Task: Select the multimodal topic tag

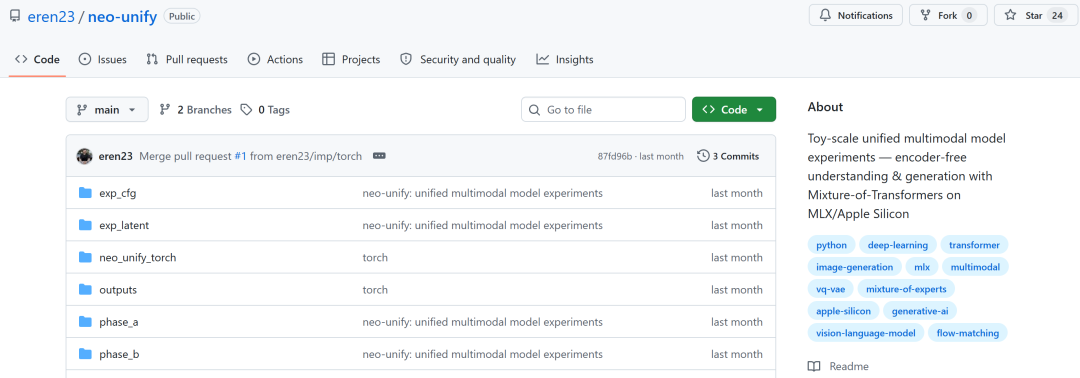Action: coord(975,266)
